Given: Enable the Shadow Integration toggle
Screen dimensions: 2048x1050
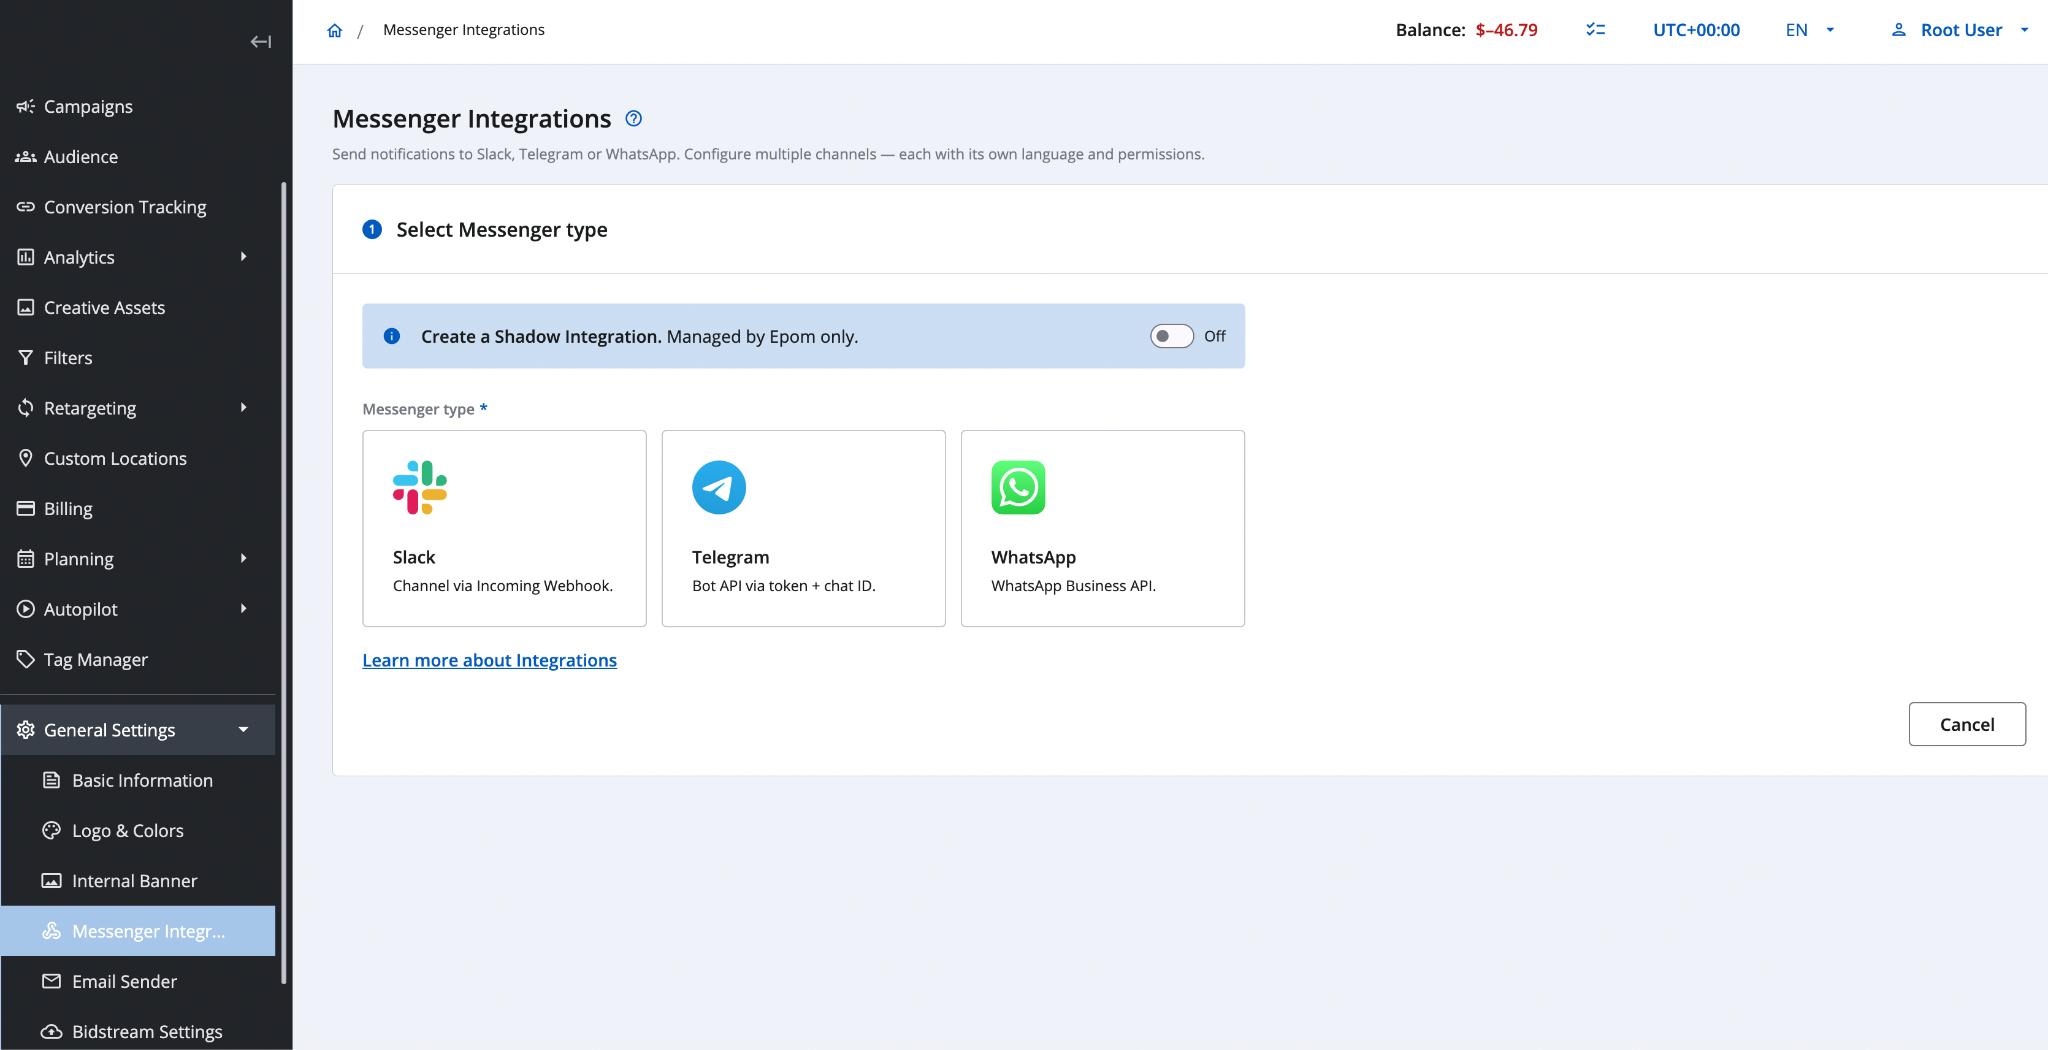Looking at the screenshot, I should [x=1172, y=336].
